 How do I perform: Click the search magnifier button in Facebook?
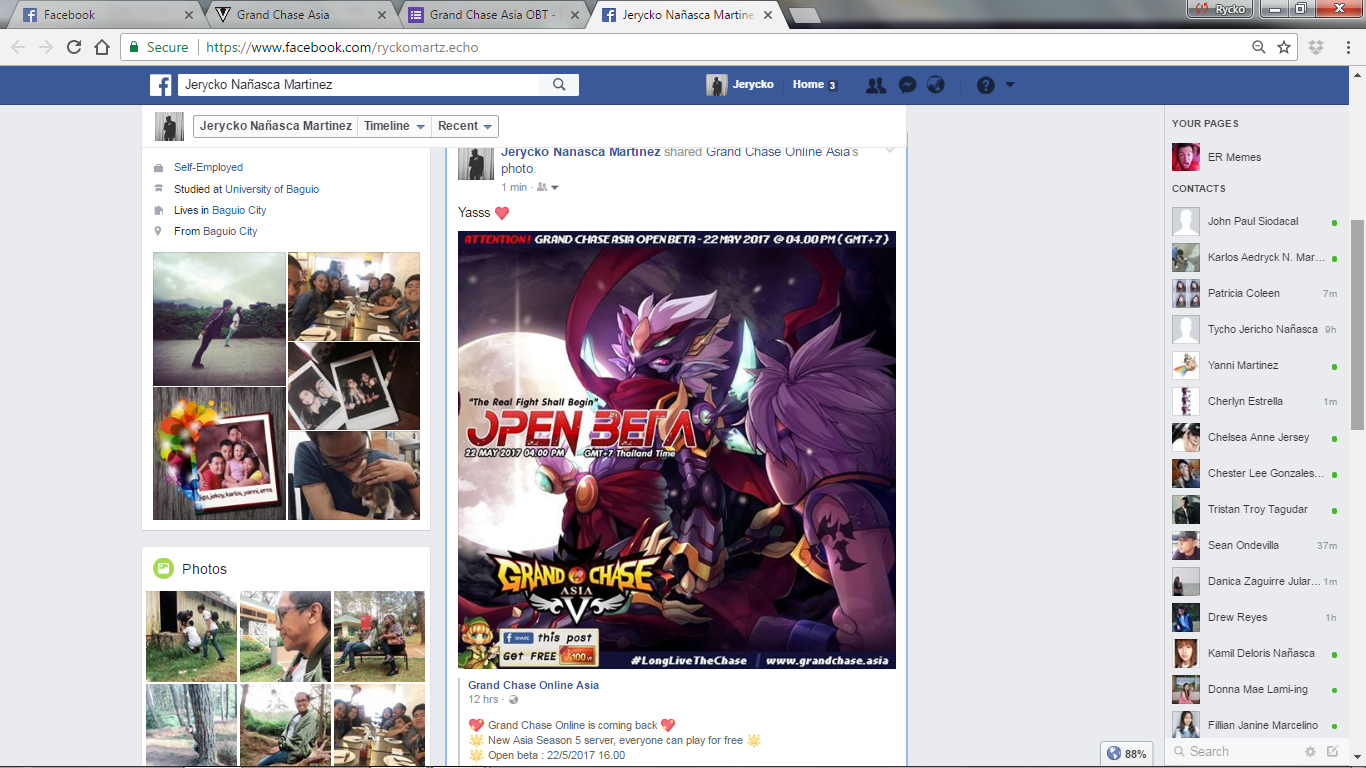pyautogui.click(x=559, y=85)
